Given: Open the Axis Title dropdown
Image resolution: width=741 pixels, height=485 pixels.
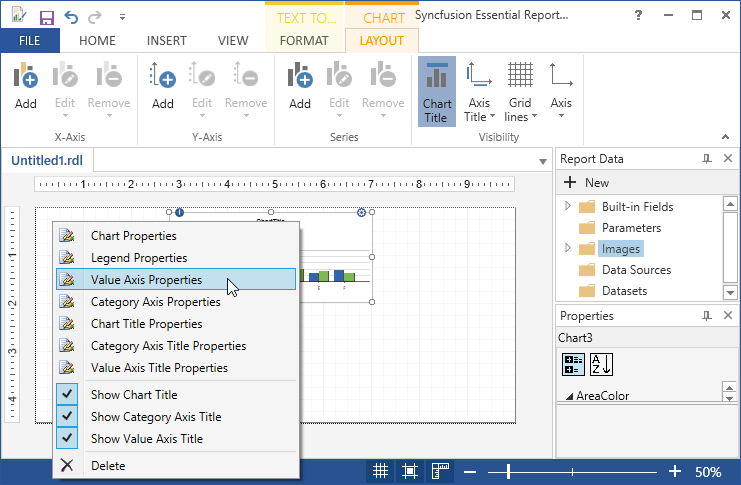Looking at the screenshot, I should coord(479,91).
